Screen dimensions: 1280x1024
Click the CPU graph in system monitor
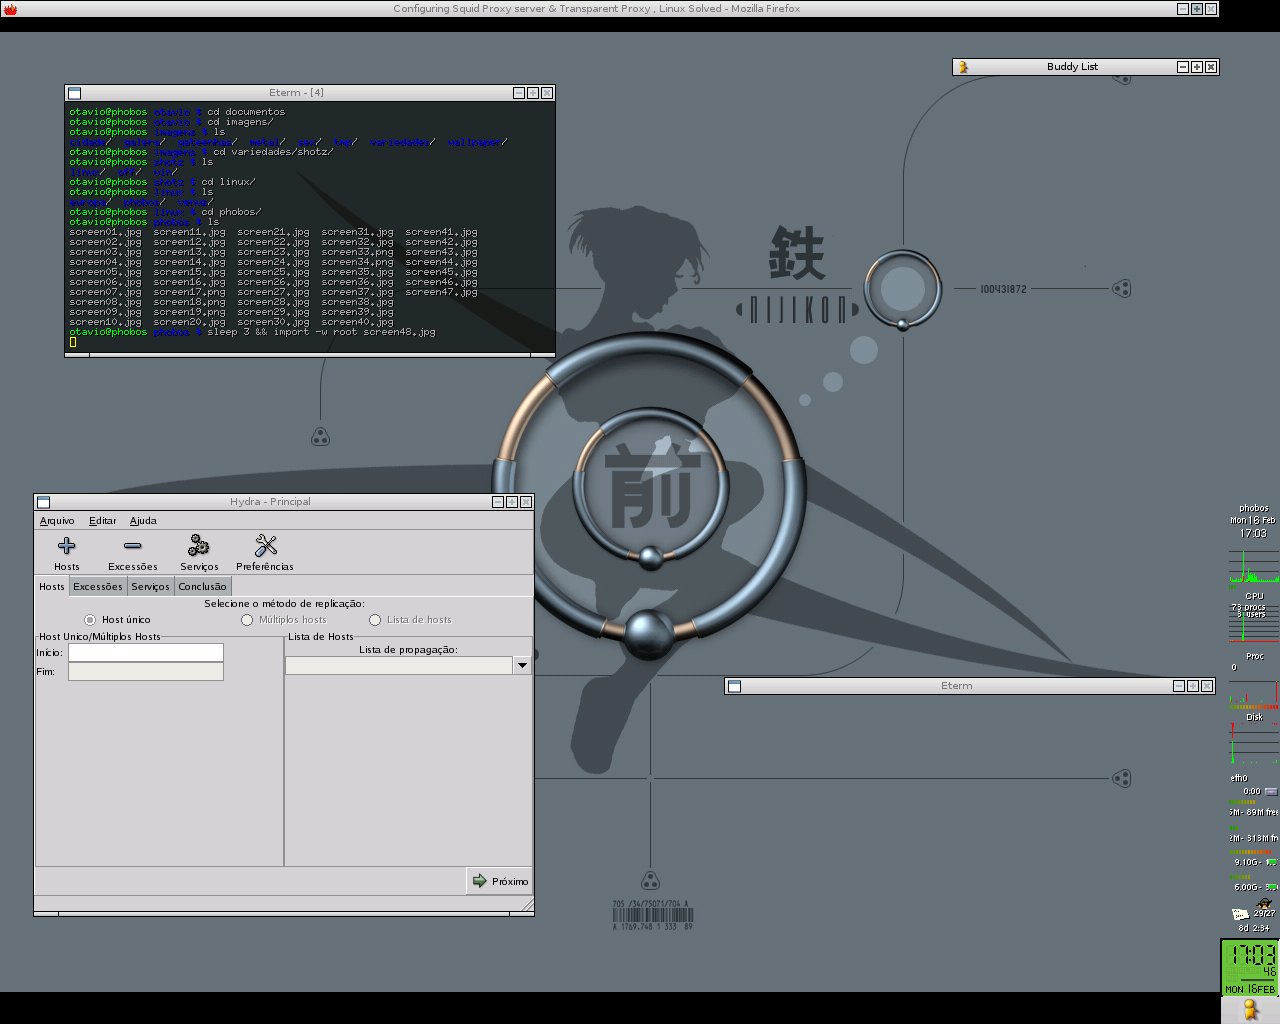(1254, 568)
